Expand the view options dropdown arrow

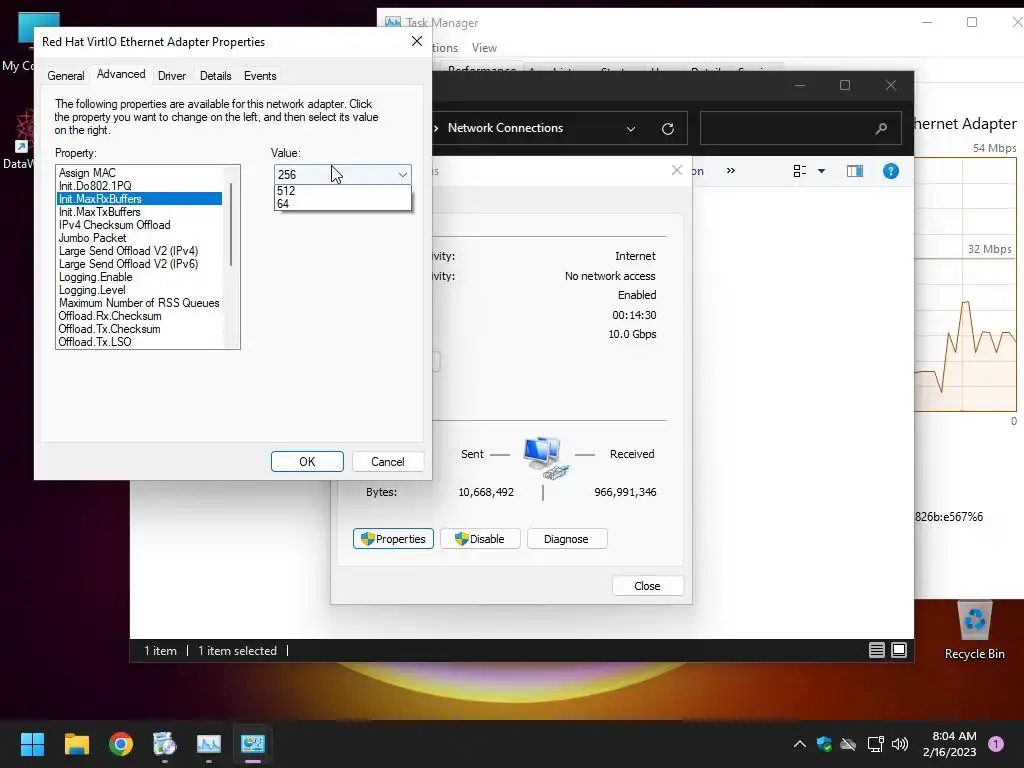pyautogui.click(x=822, y=171)
